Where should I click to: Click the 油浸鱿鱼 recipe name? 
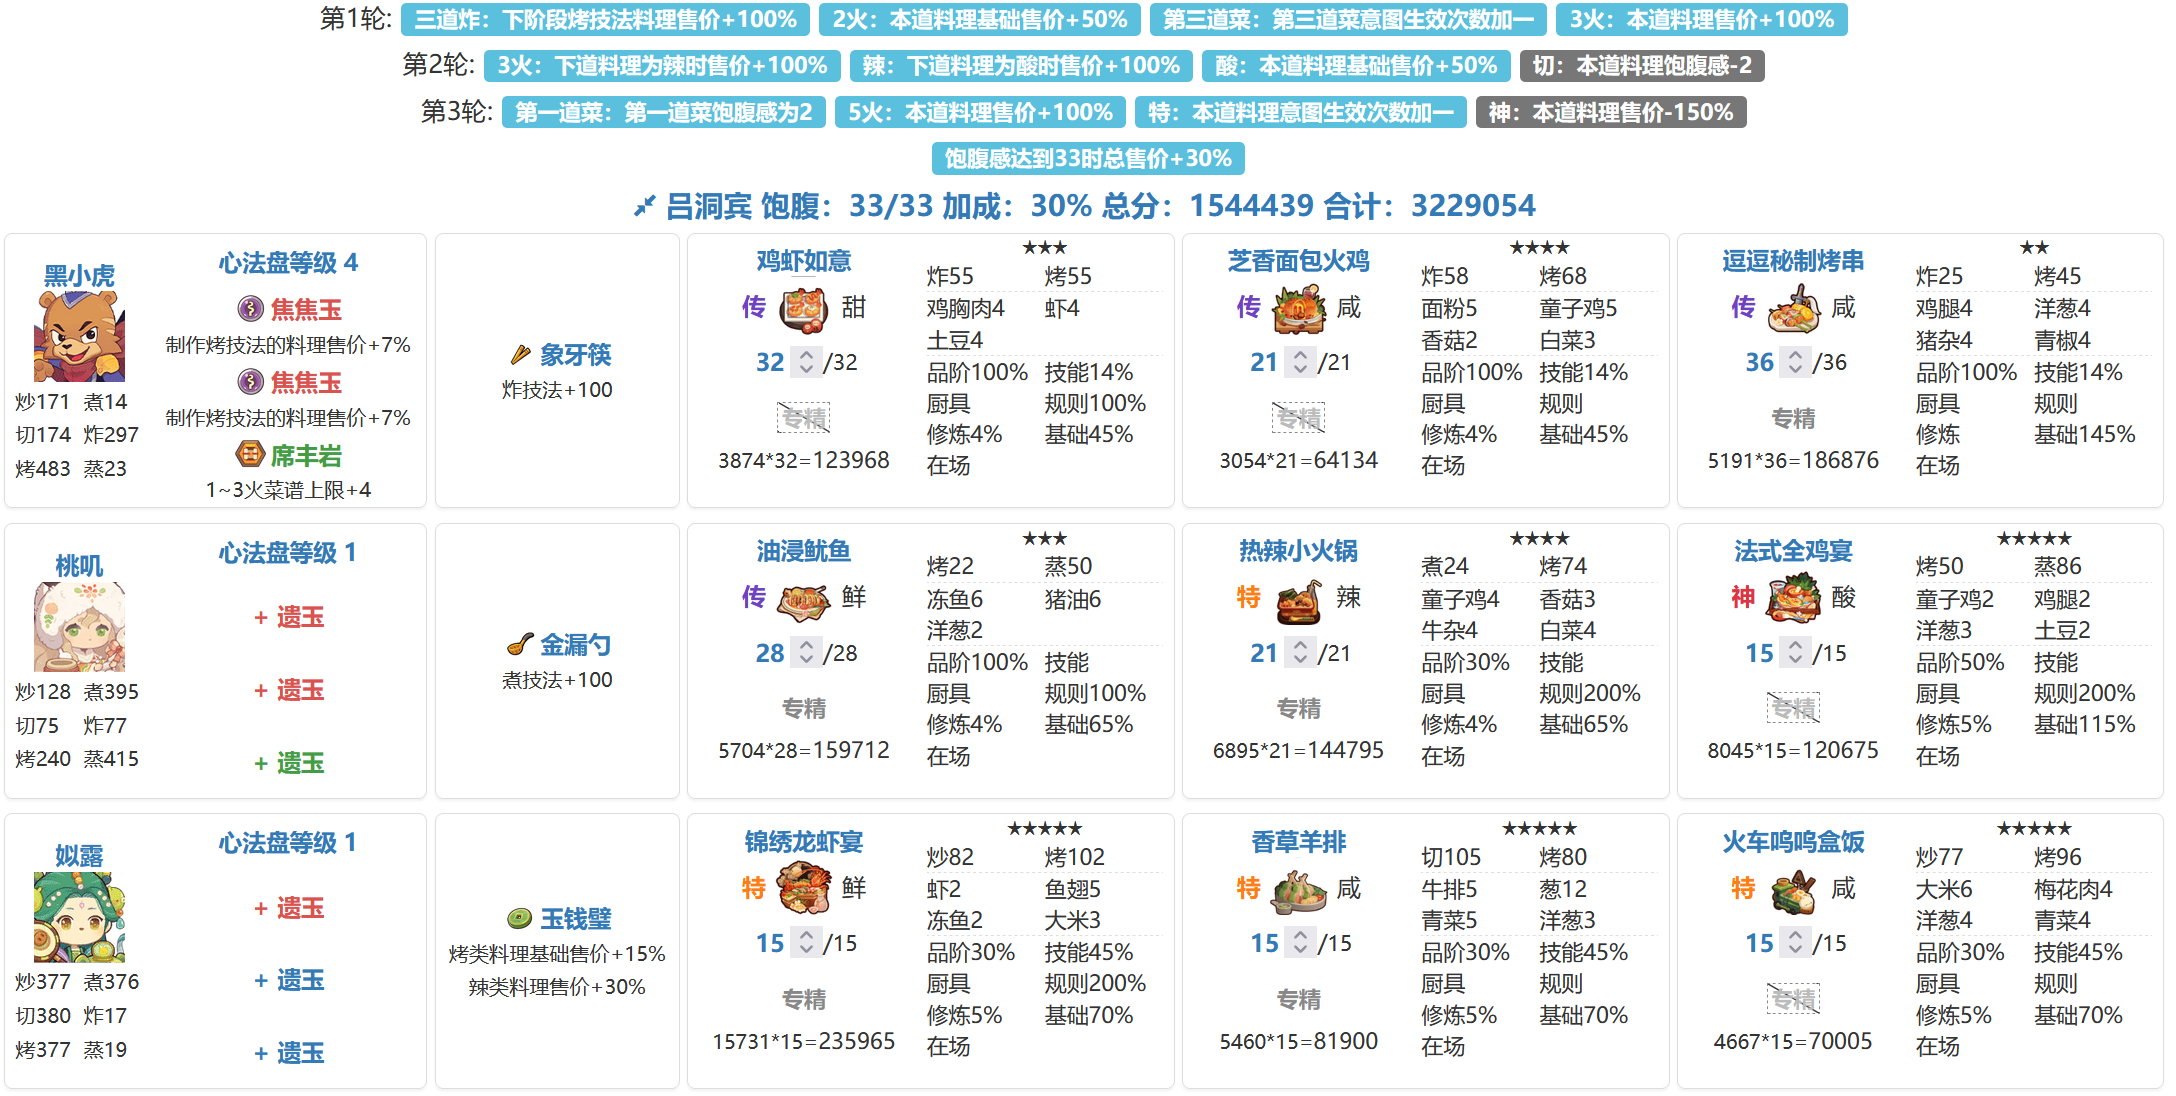click(x=803, y=551)
